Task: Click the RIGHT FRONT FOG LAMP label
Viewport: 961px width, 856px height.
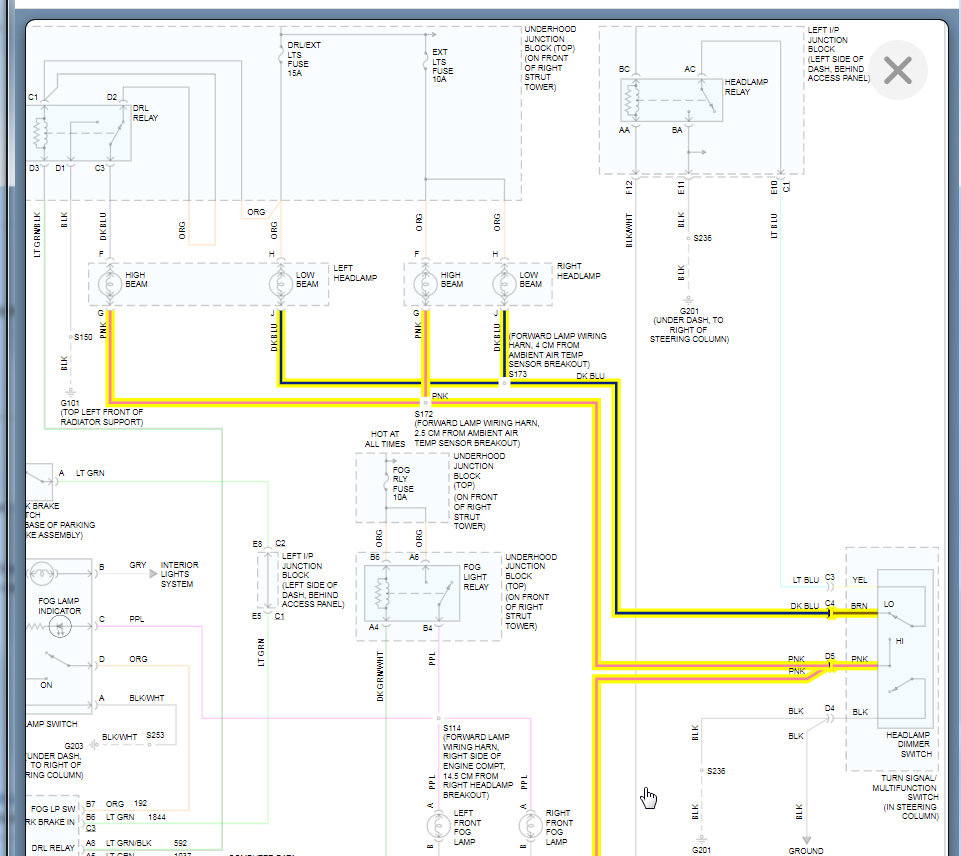Action: click(x=559, y=827)
